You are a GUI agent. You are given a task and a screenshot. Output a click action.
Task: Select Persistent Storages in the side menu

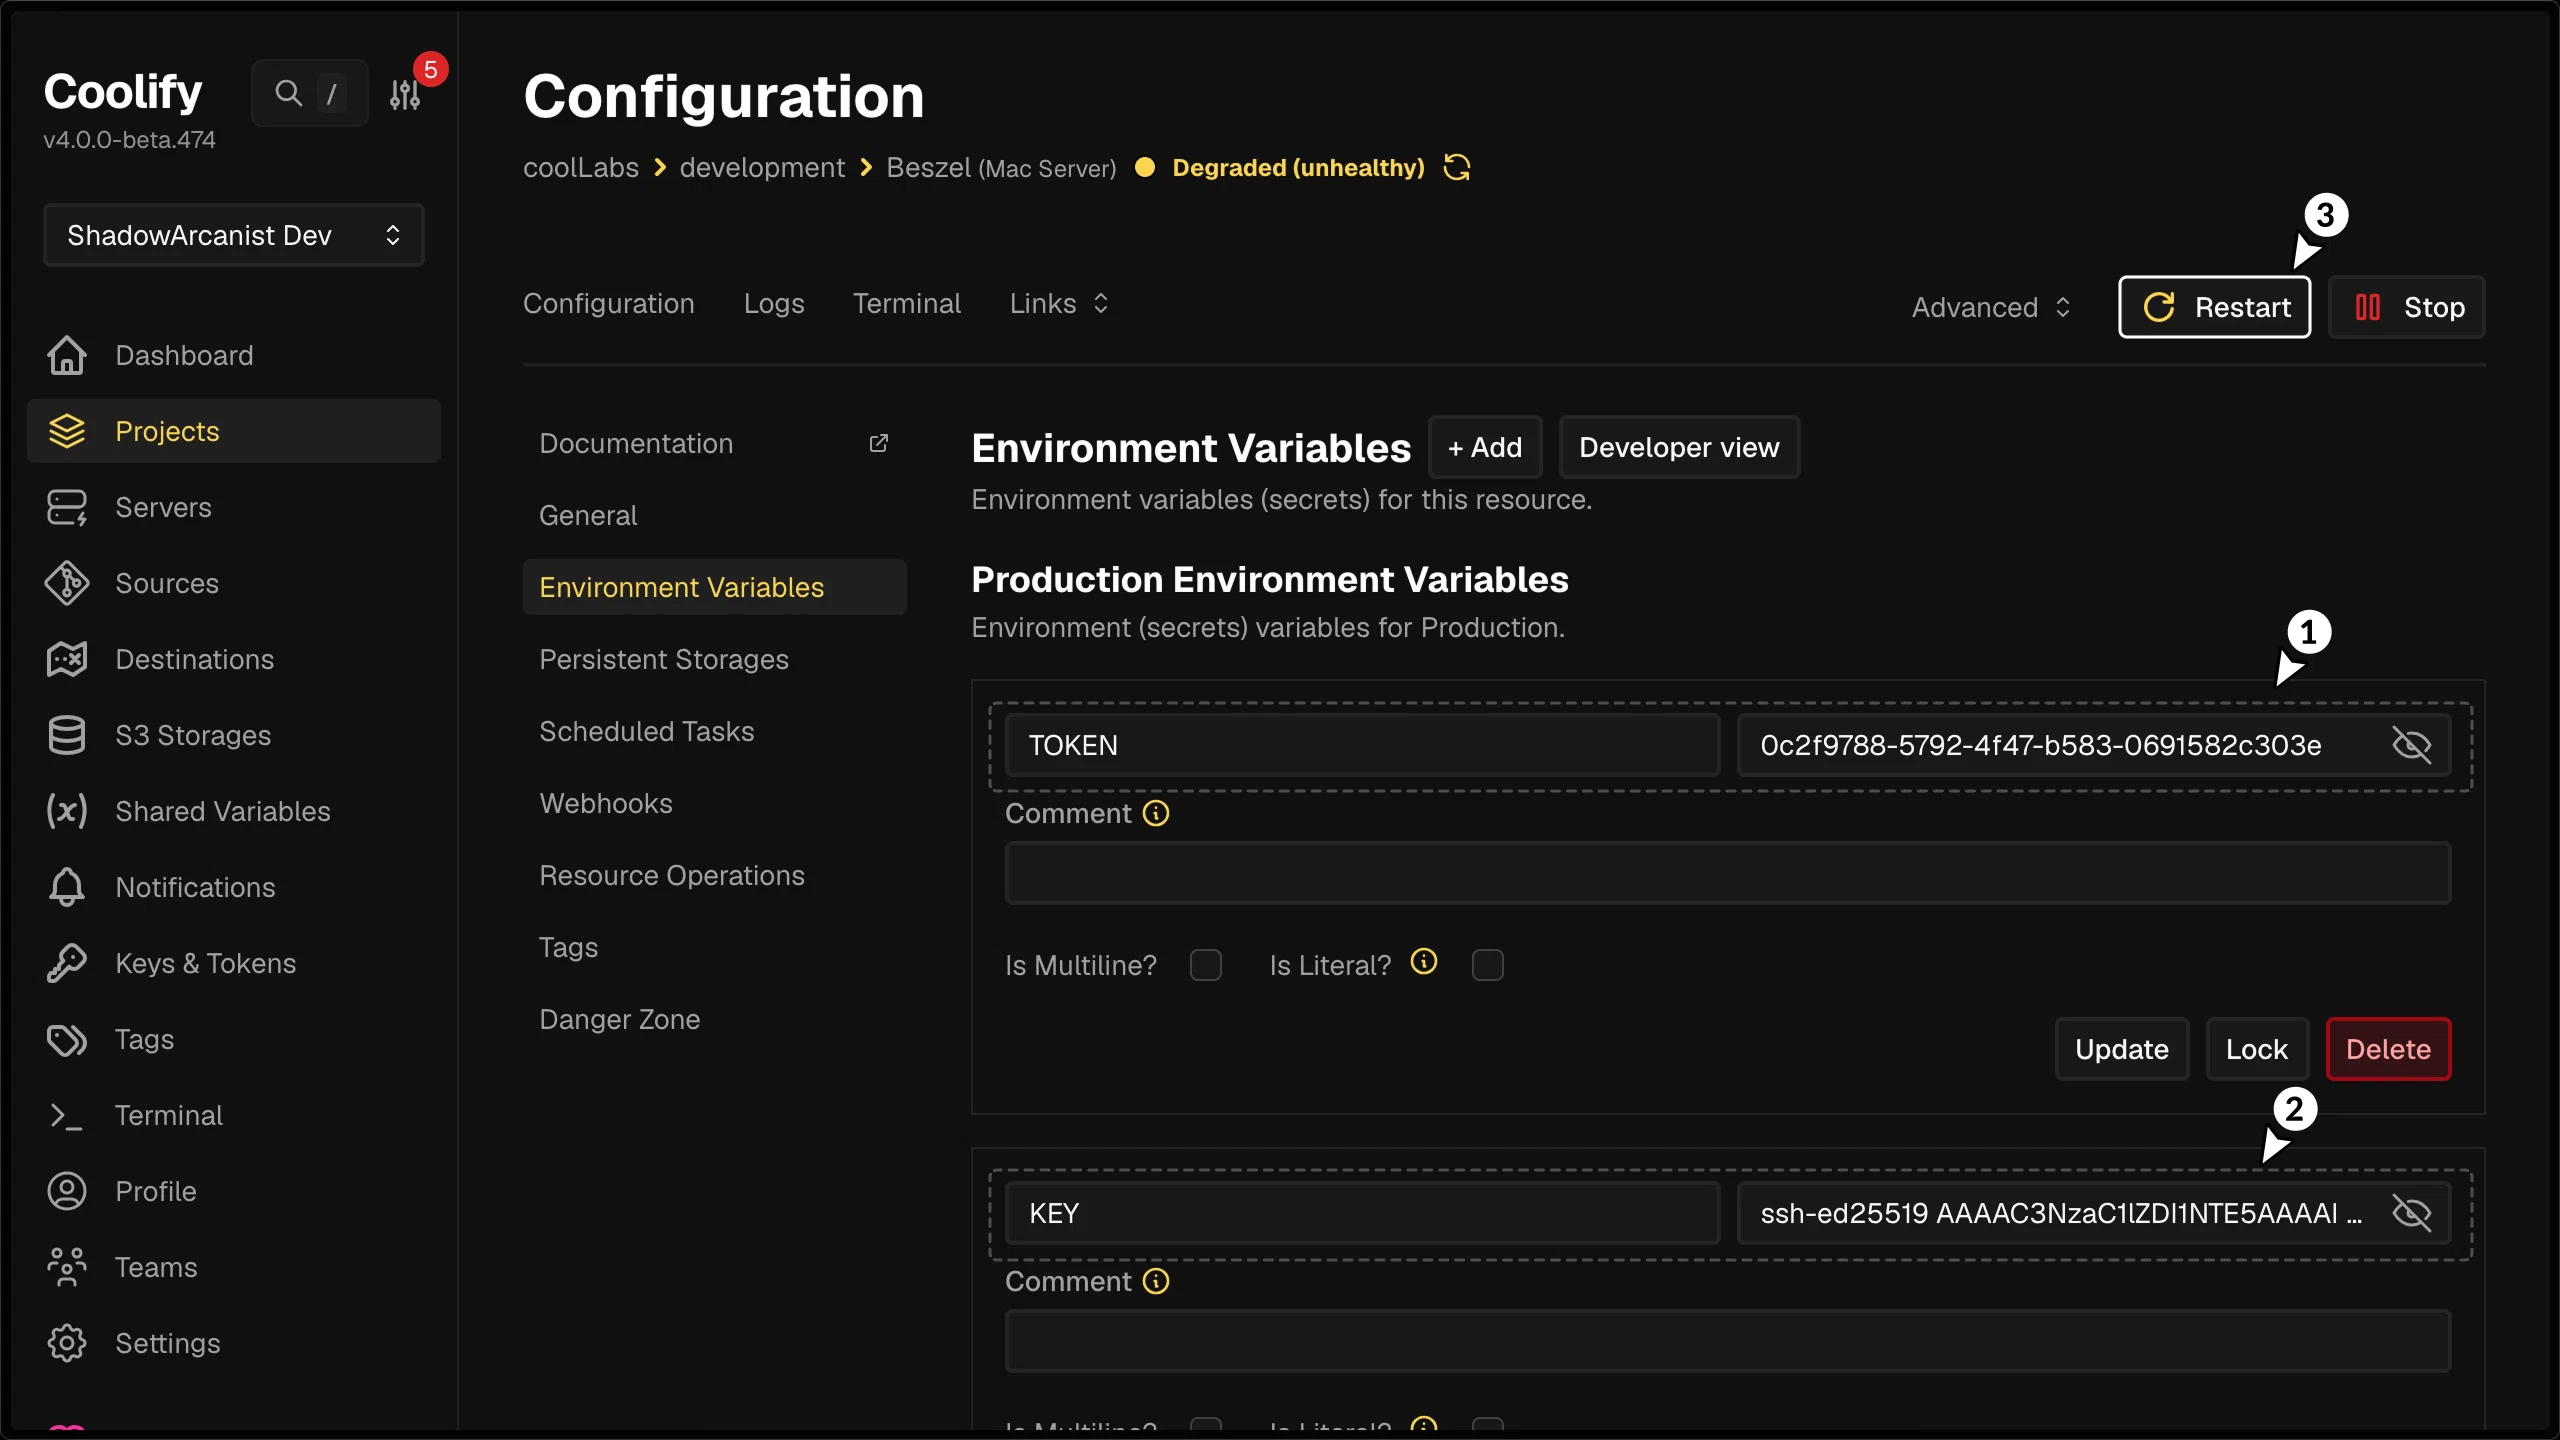663,659
